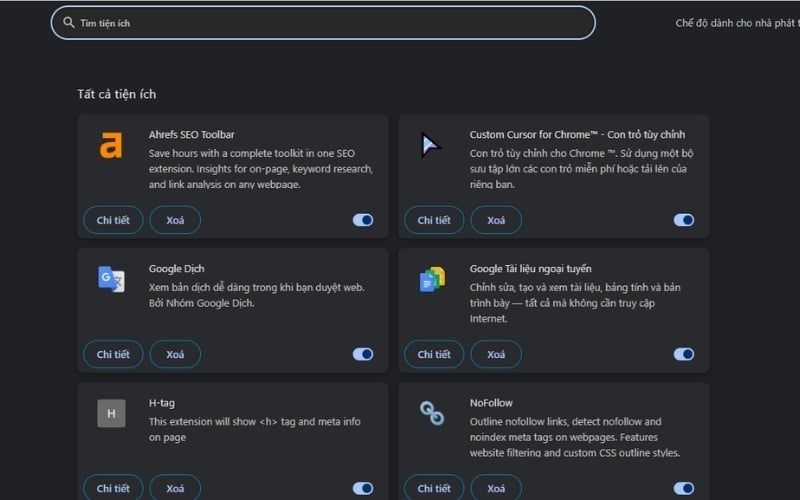Click the Google Tài liệu ngoại tuyến icon
This screenshot has height=500, width=800.
[432, 280]
